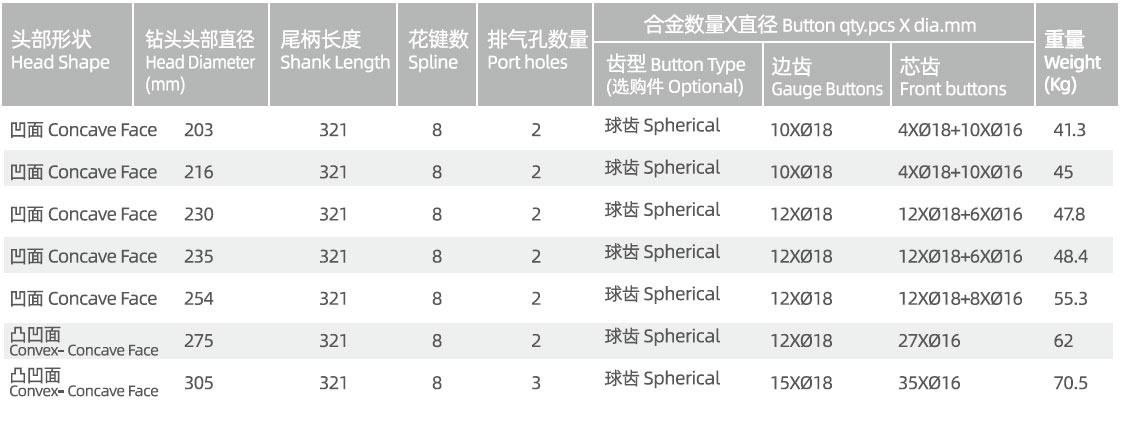1121x430 pixels.
Task: Click the 15XØ18 gauge buttons cell
Action: coord(801,383)
